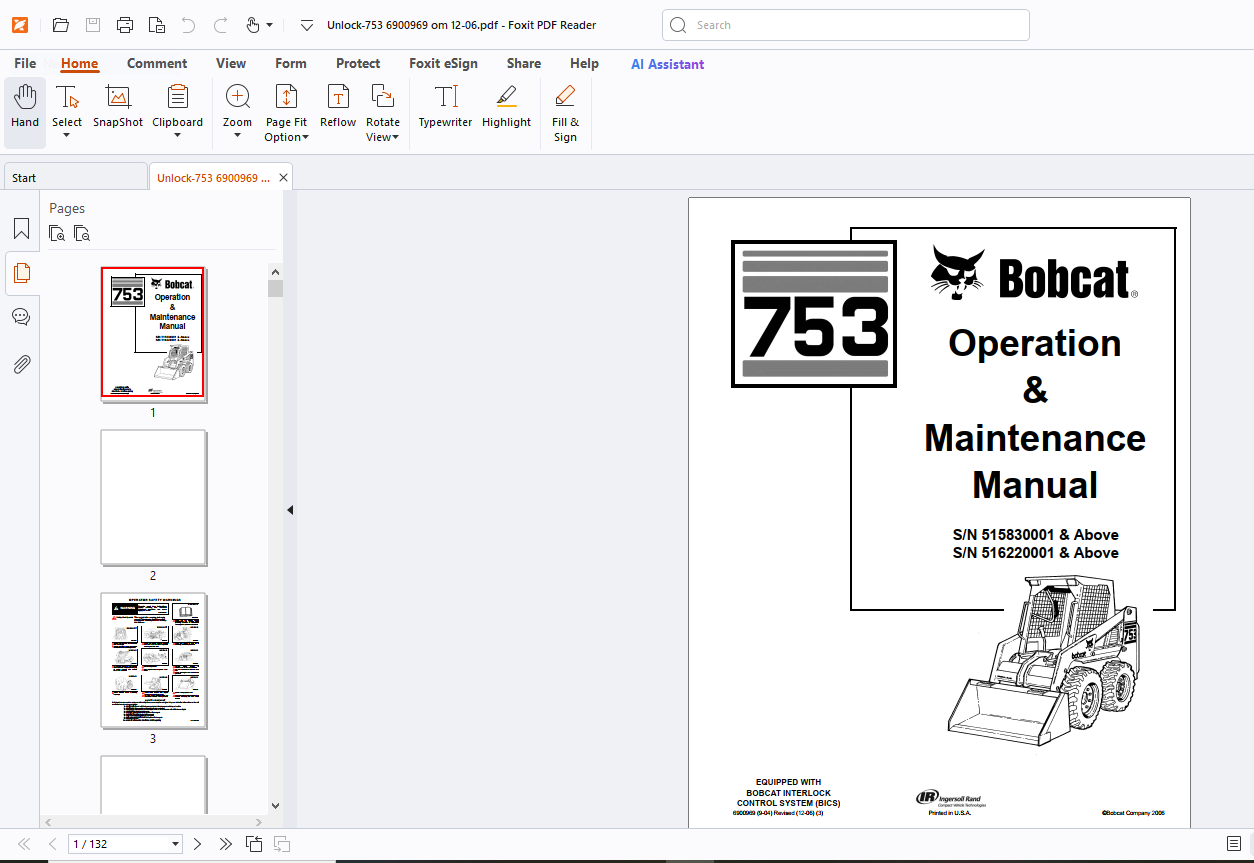
Task: Take a SnapShot of the page
Action: (x=118, y=107)
